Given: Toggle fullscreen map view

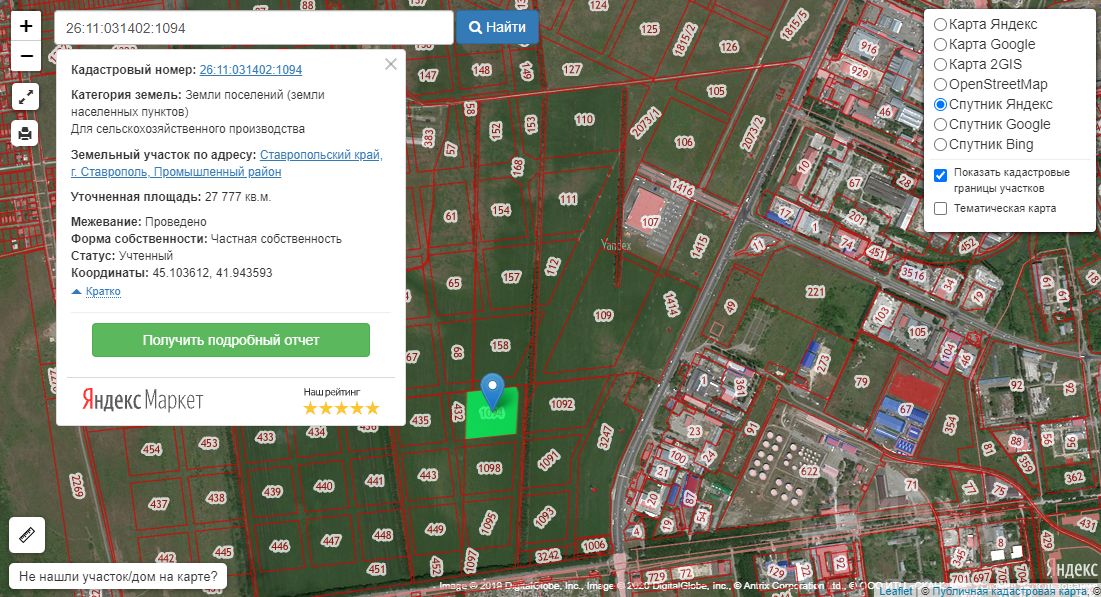Looking at the screenshot, I should coord(26,97).
